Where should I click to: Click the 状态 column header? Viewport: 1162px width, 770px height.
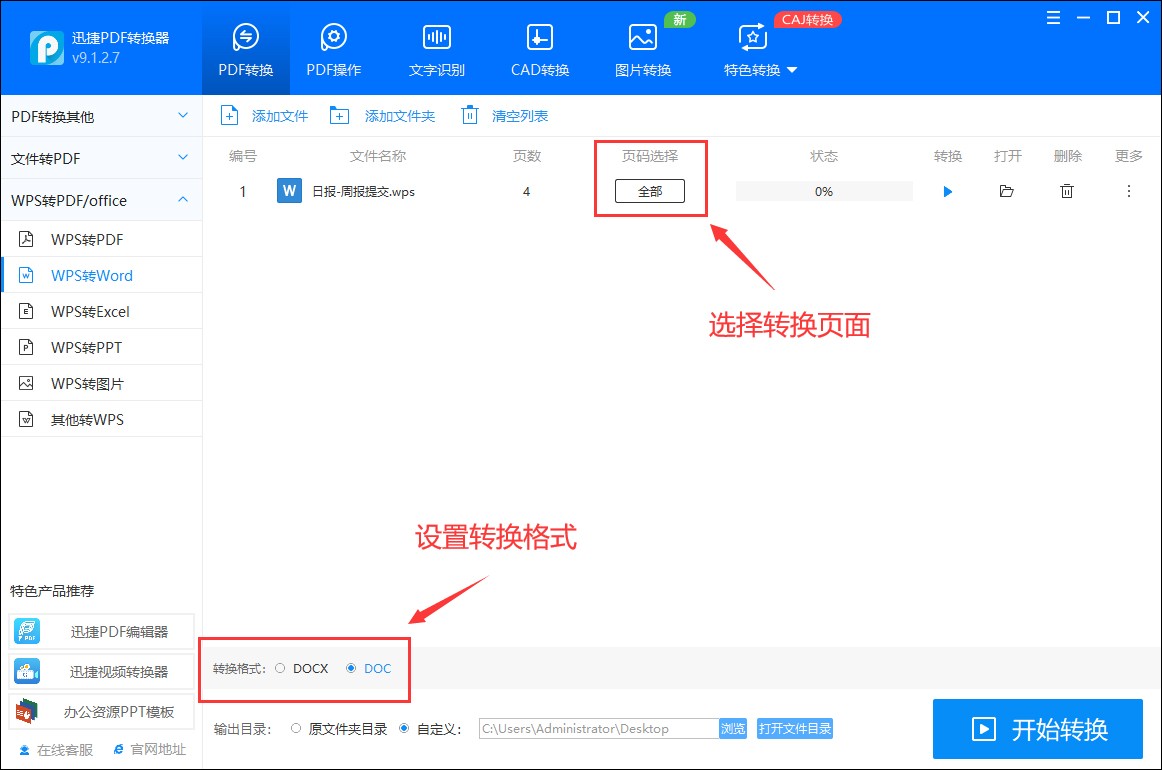[x=824, y=156]
